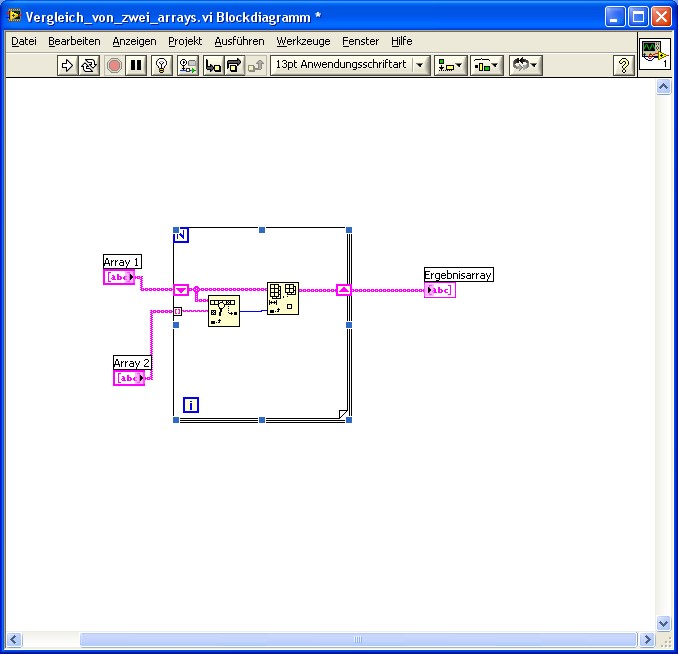Click the vertical scrollbar up arrow
678x654 pixels.
point(663,87)
